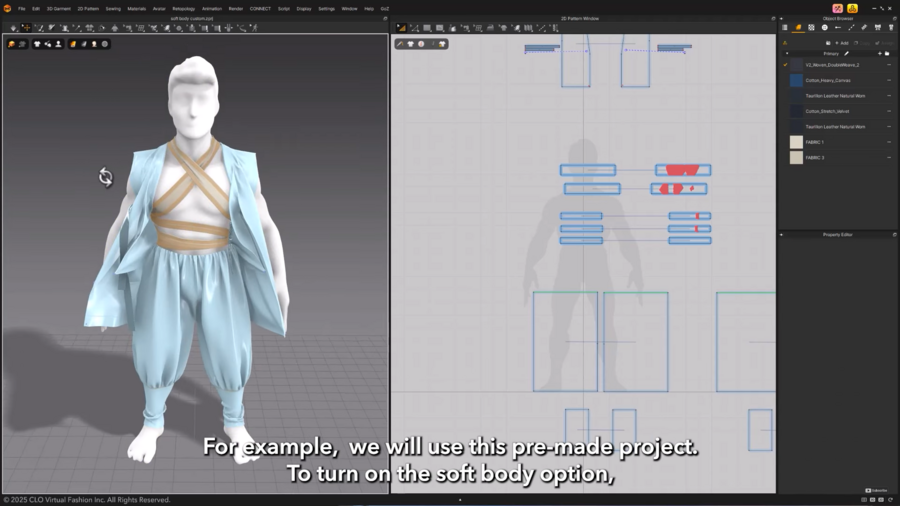Open the Avatar menu
Screen dimensions: 900x506
pyautogui.click(x=159, y=9)
